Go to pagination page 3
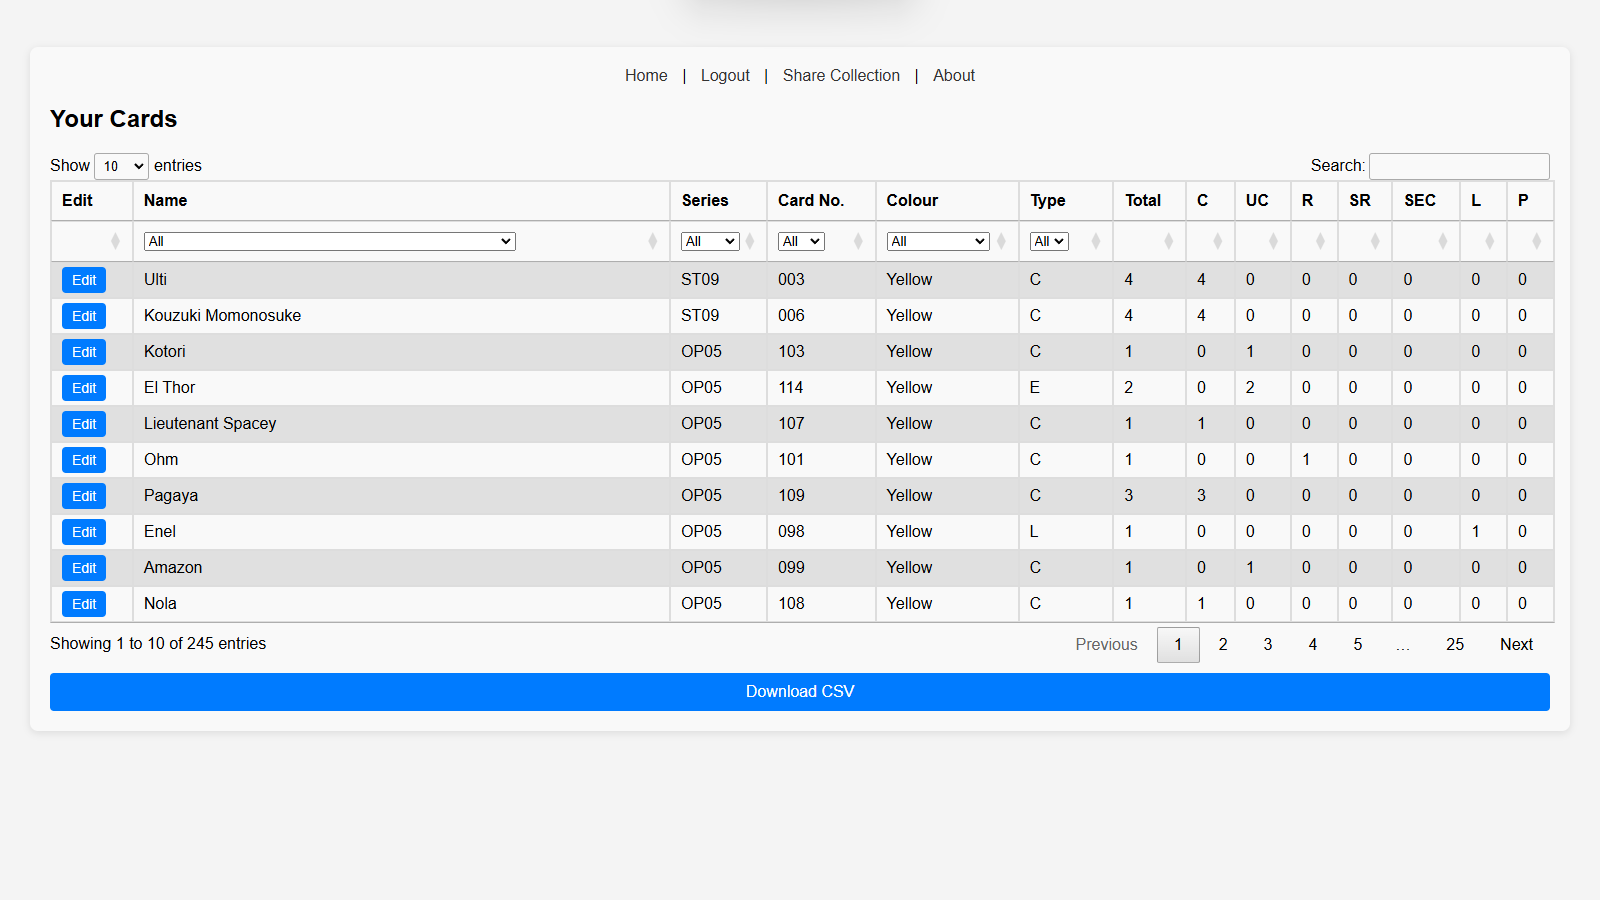Screen dimensions: 1600x900 pos(1268,645)
